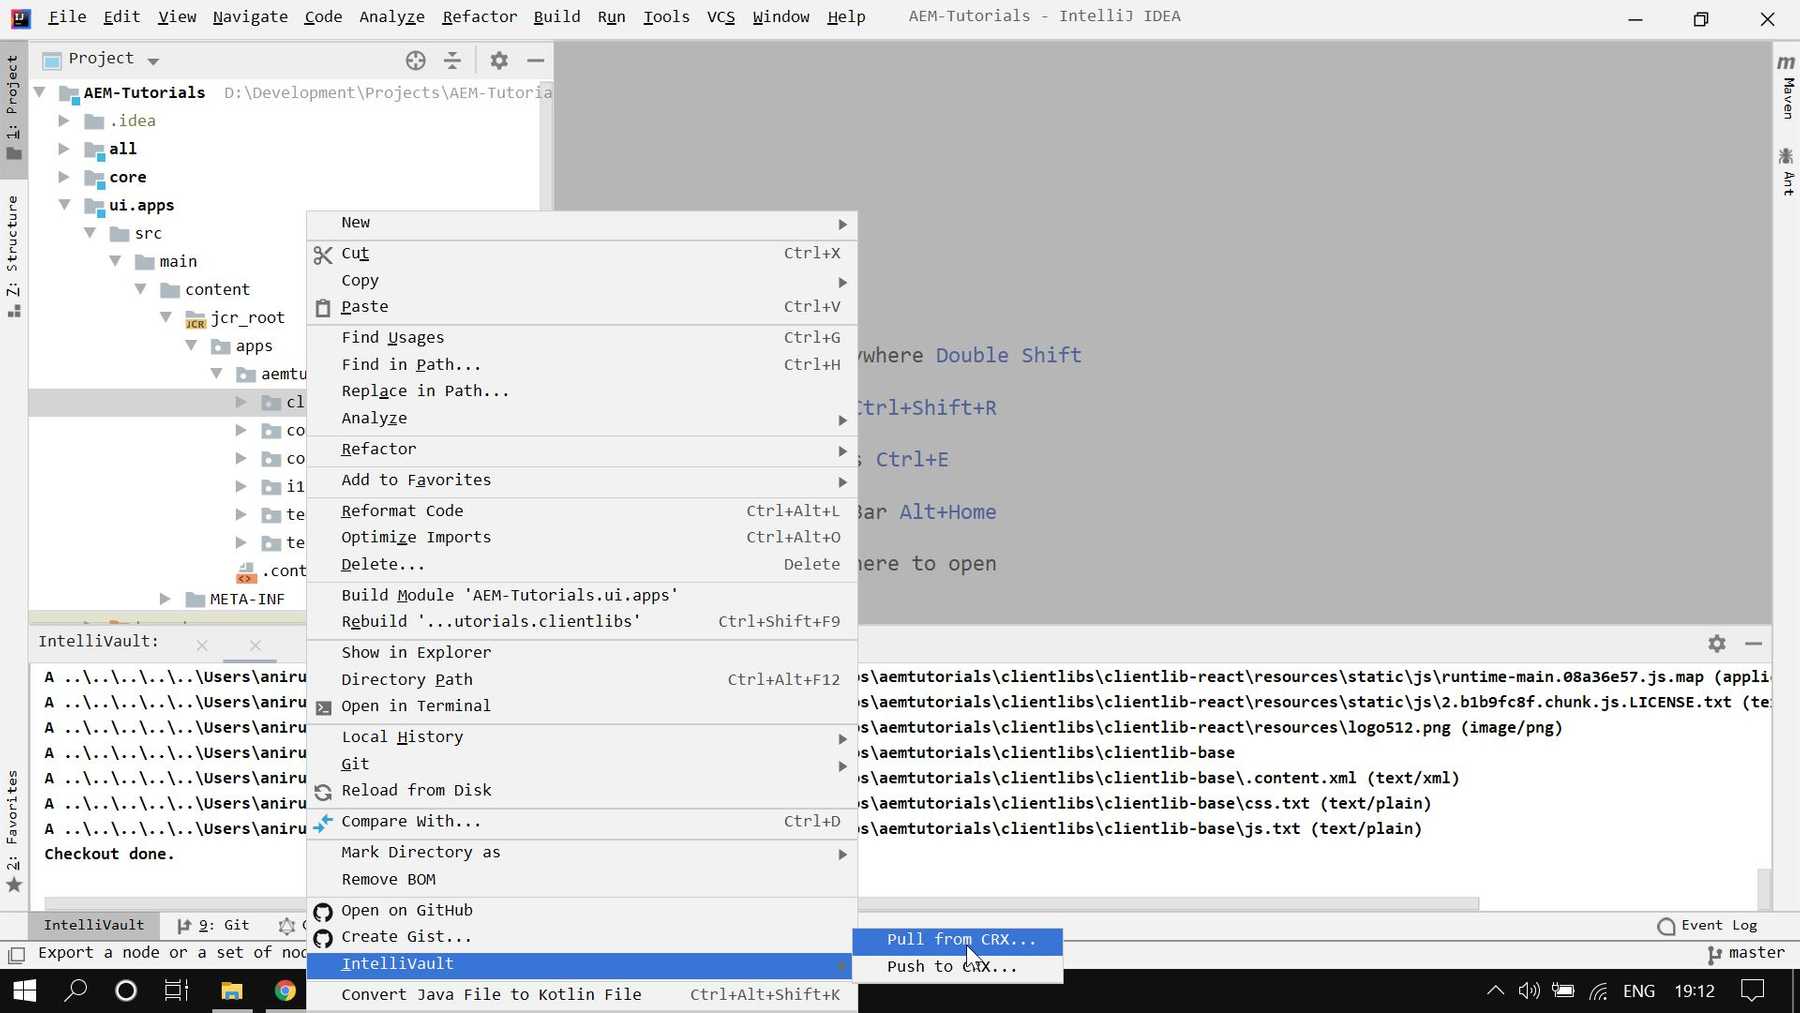Click the Git branch icon near master
1800x1013 pixels.
click(x=1712, y=954)
